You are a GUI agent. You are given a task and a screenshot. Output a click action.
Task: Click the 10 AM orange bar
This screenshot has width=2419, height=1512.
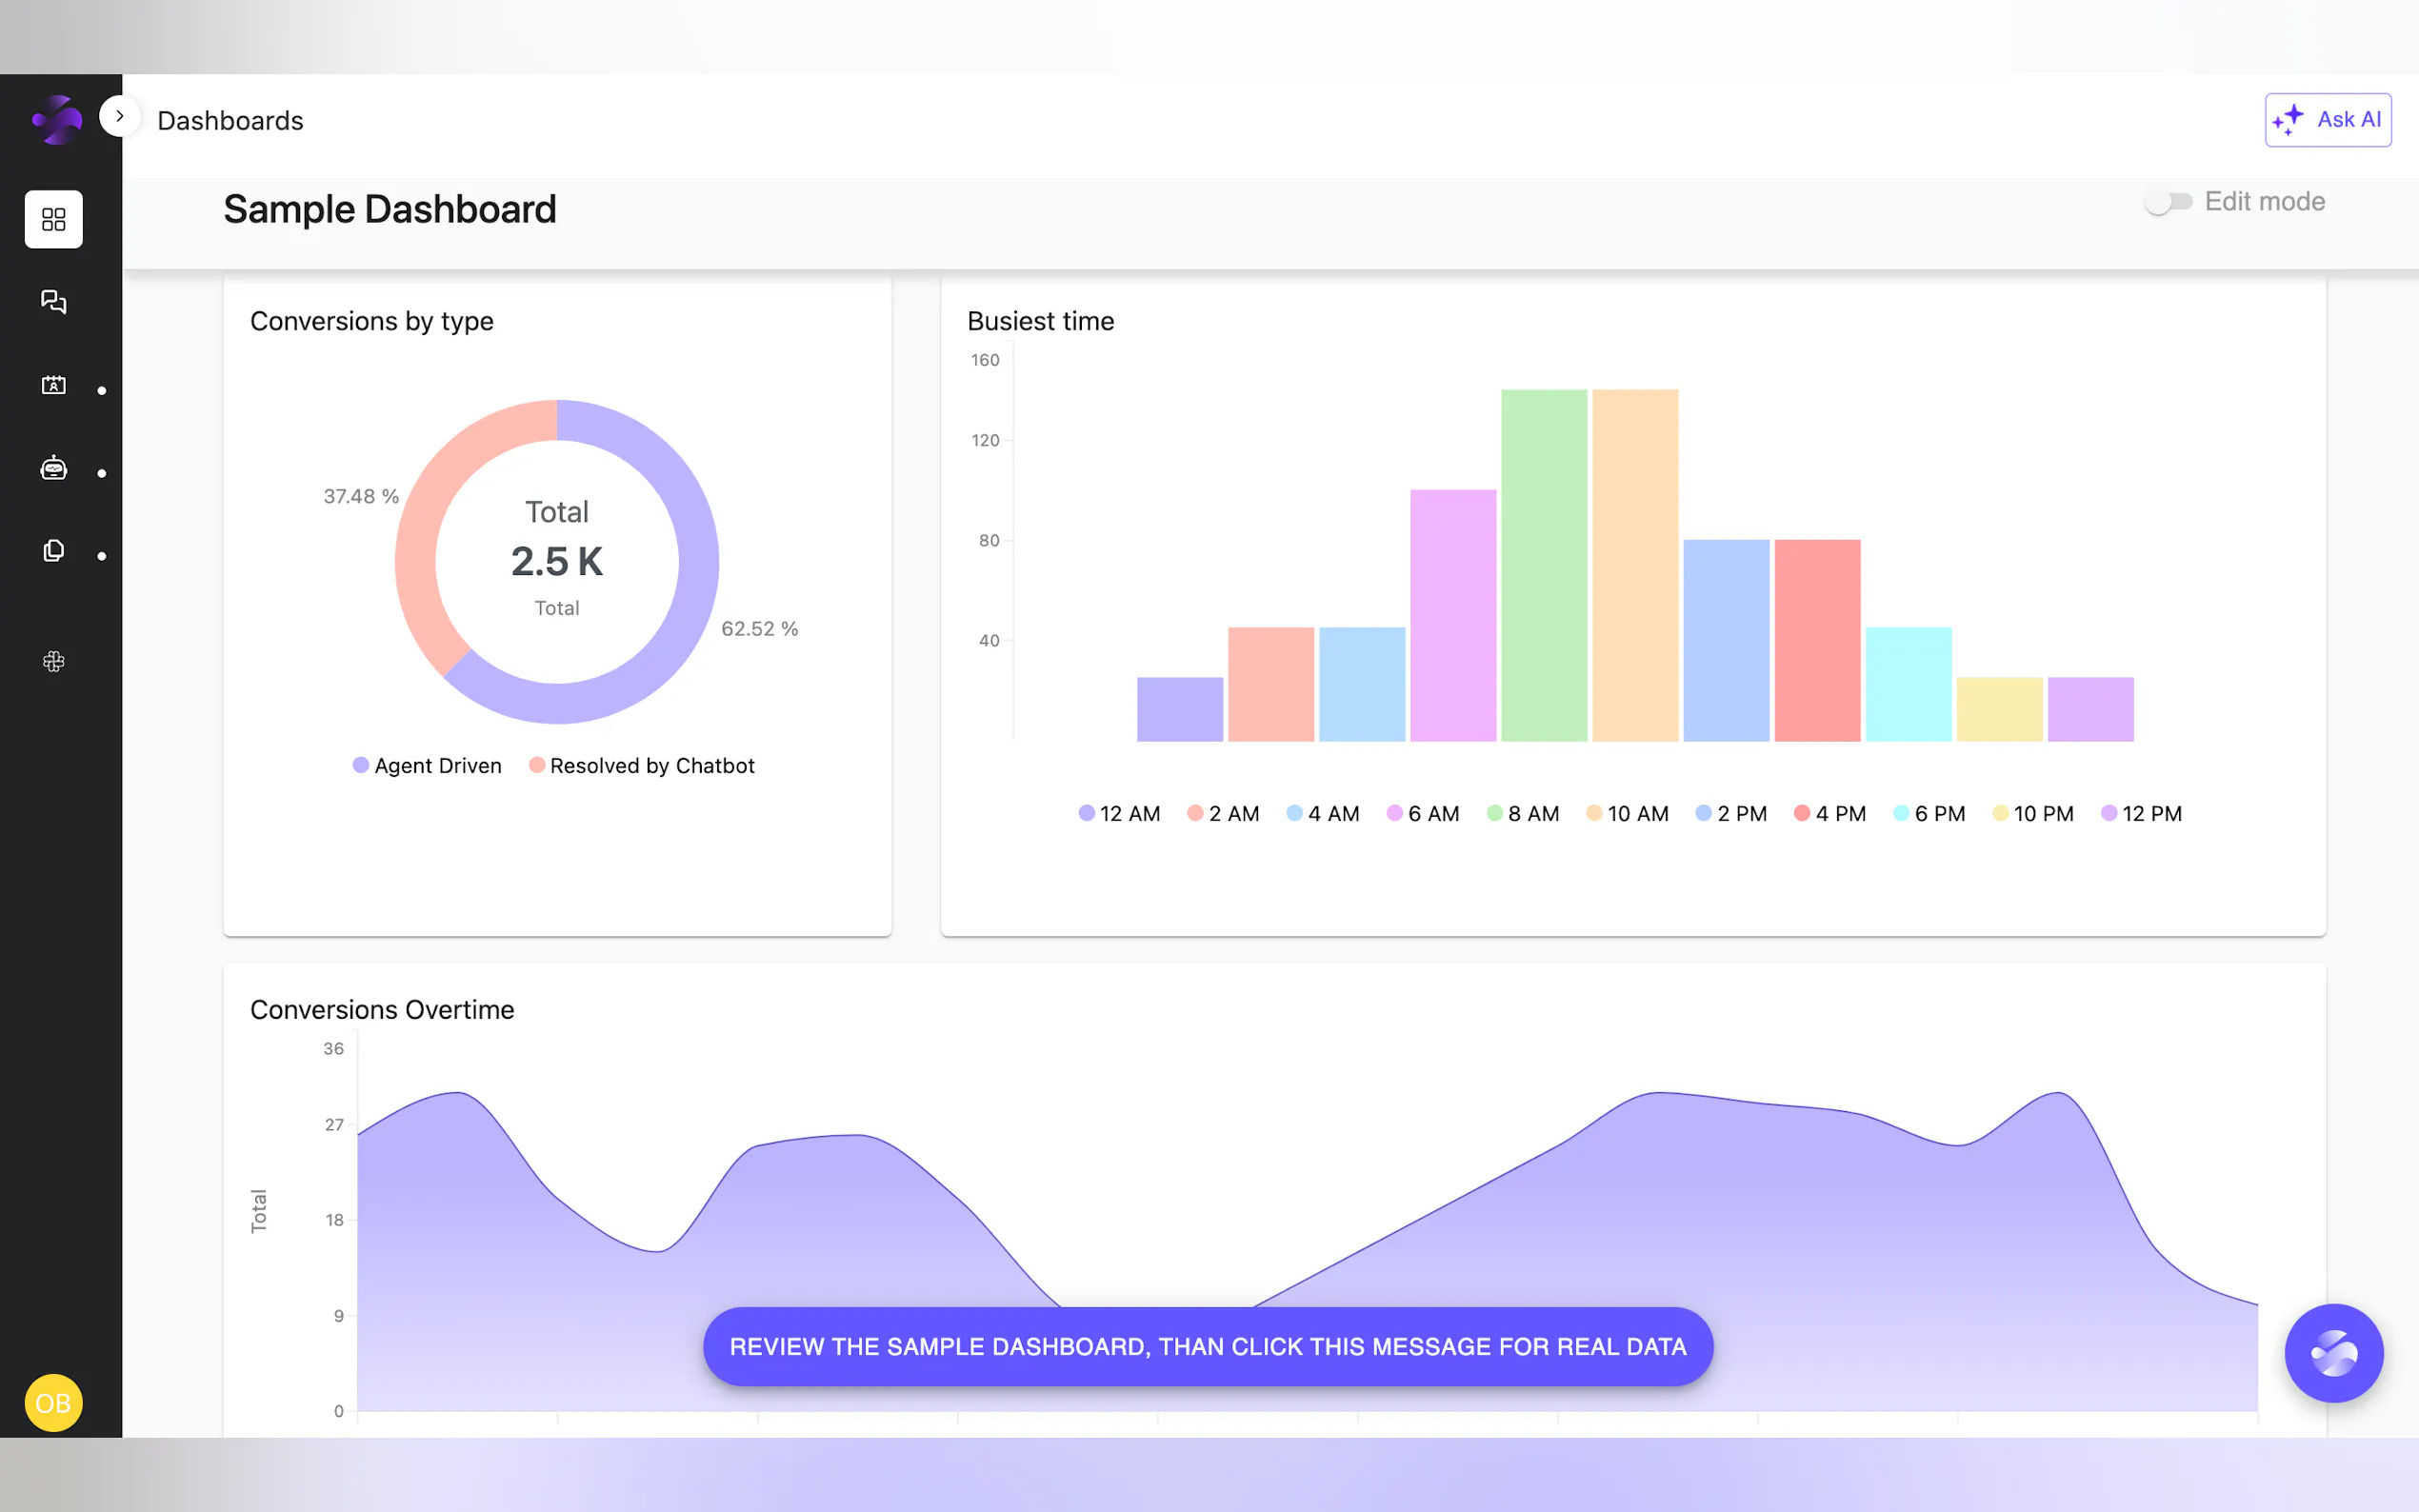1634,565
